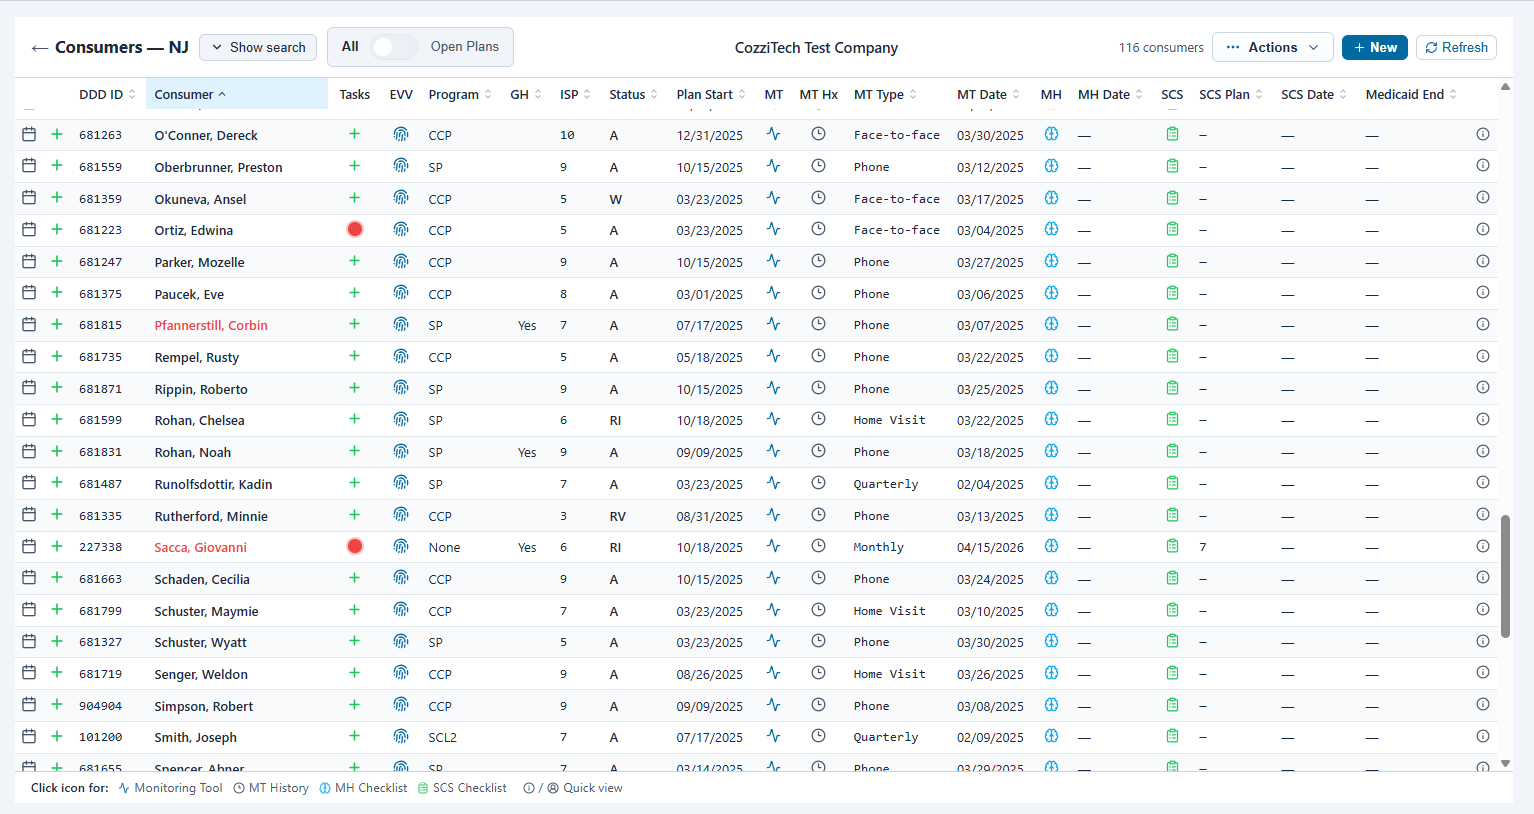The width and height of the screenshot is (1534, 814).
Task: Refresh the consumer list
Action: click(1456, 47)
